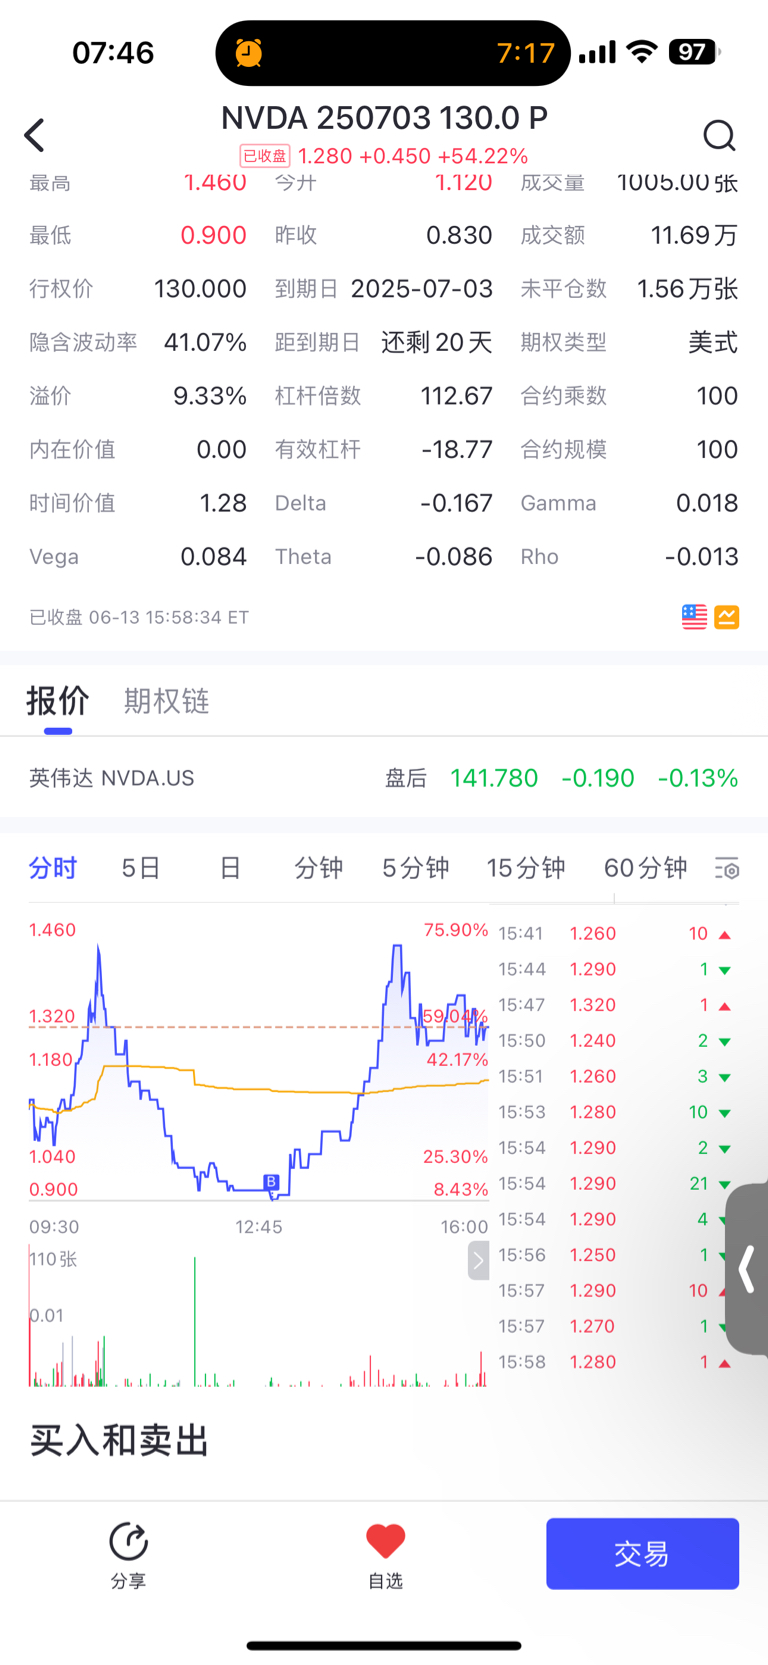Tap the 昨收 value 0.830
Image resolution: width=768 pixels, height=1665 pixels.
click(459, 235)
